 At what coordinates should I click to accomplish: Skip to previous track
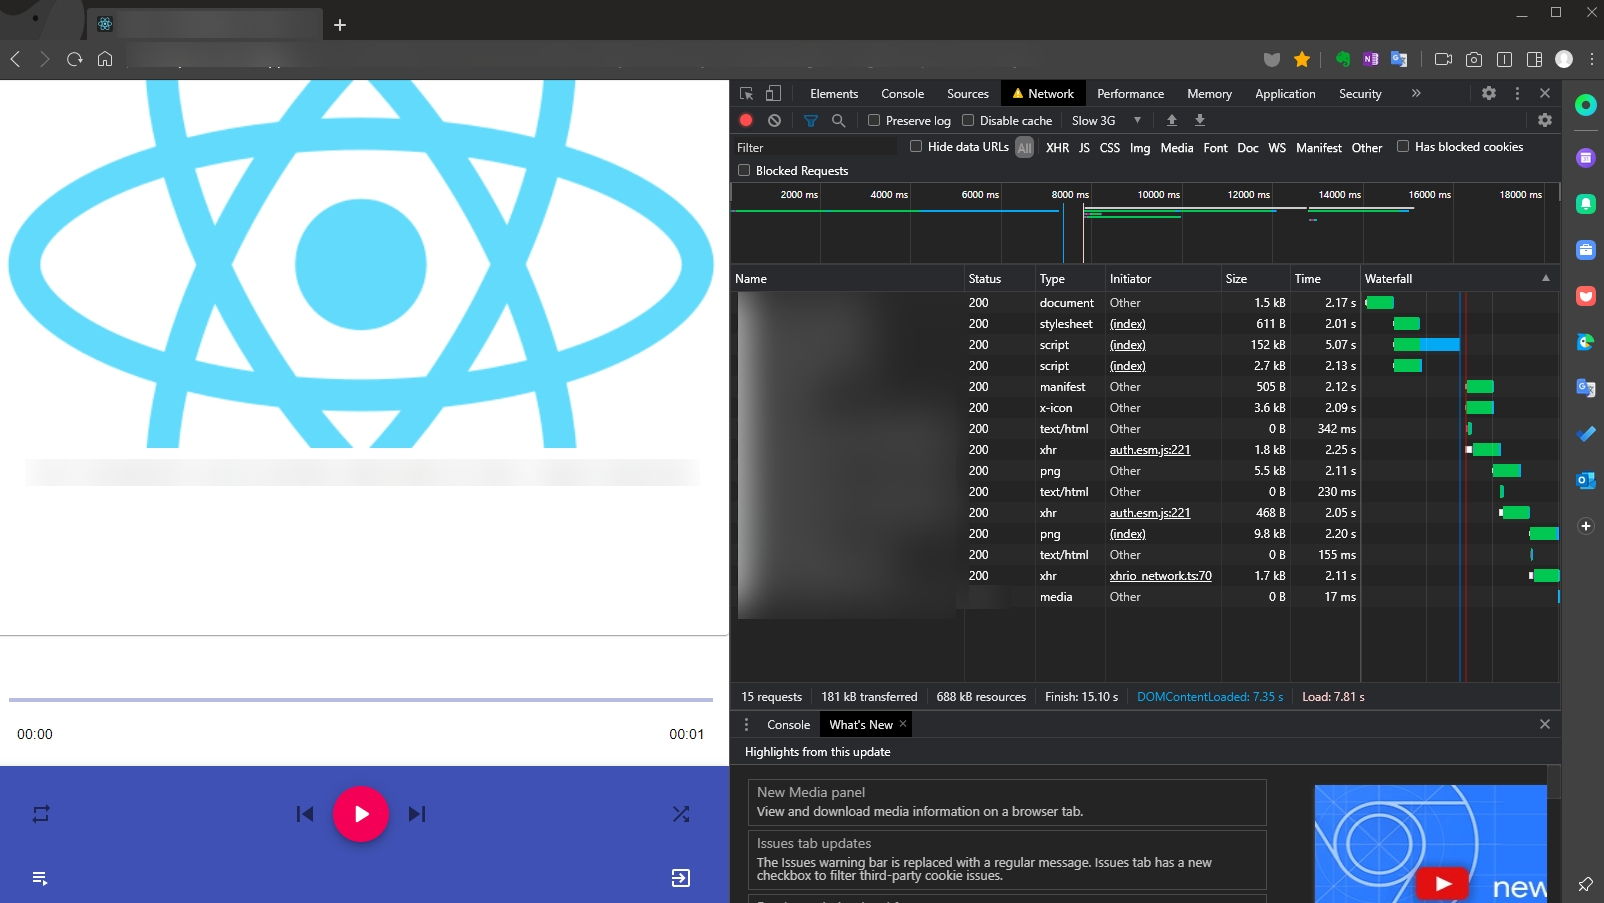[305, 814]
